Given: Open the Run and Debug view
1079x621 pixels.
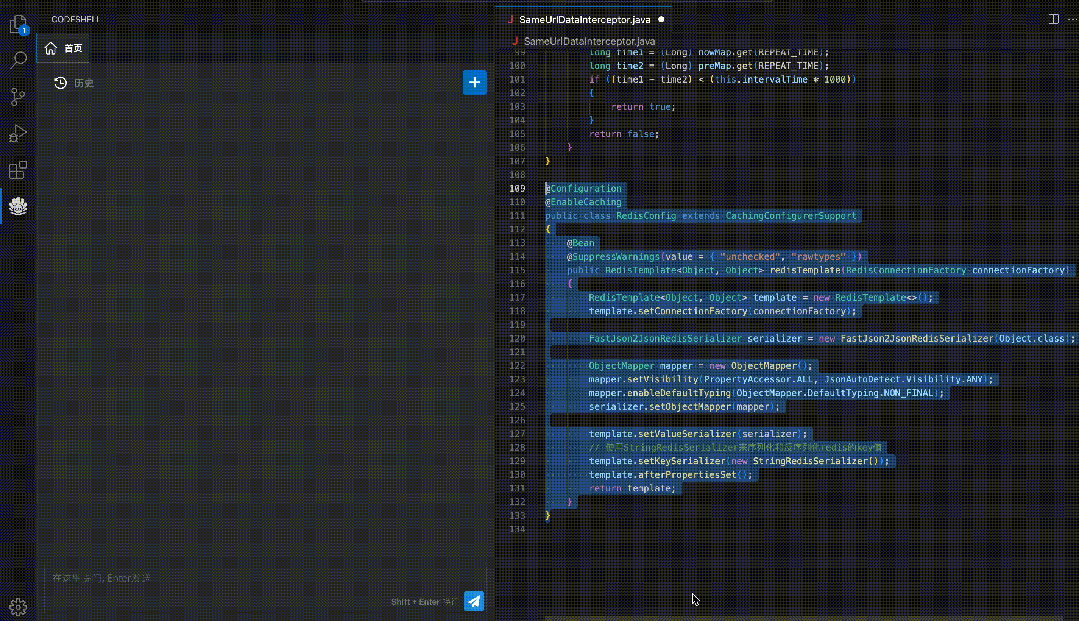Looking at the screenshot, I should [19, 133].
